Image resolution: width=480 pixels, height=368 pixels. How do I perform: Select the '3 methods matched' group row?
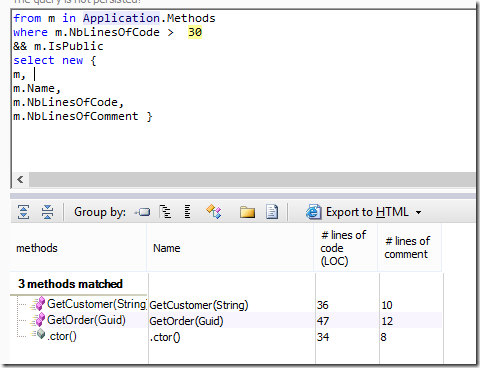pos(70,284)
